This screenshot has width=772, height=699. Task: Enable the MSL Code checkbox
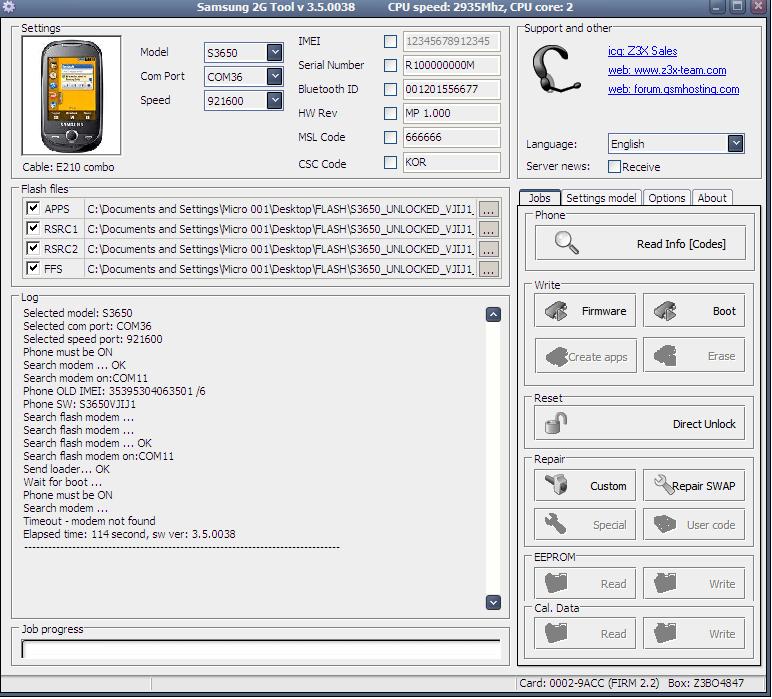point(390,137)
